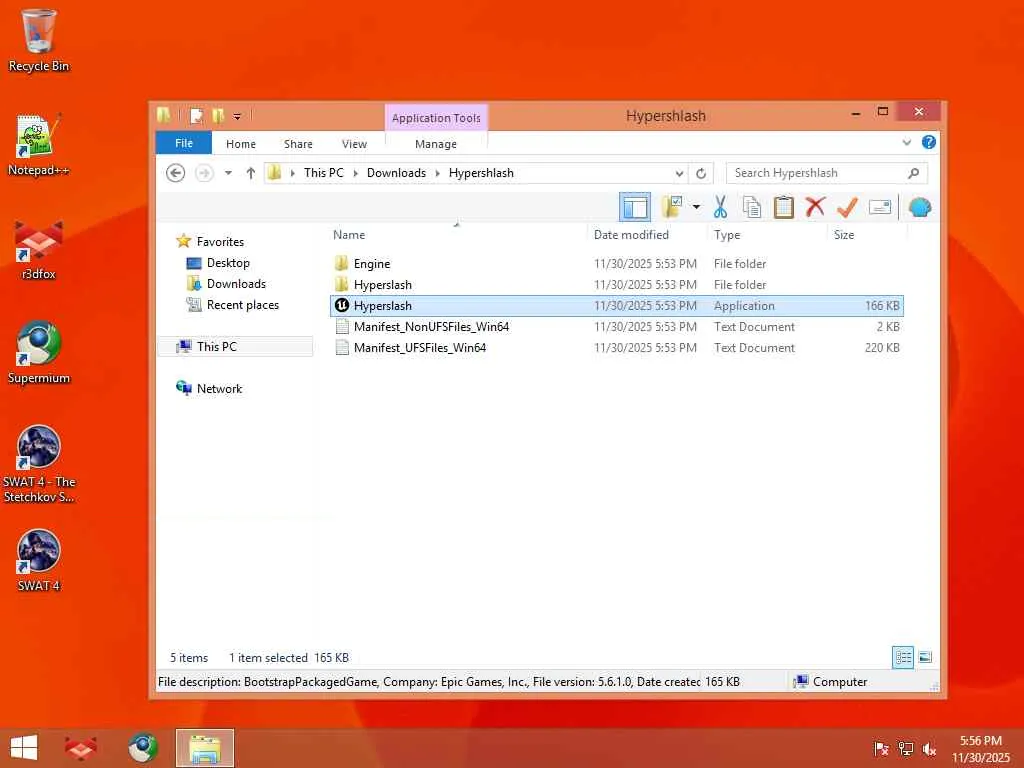1024x768 pixels.
Task: Switch to Large icons view toggle
Action: pos(925,657)
